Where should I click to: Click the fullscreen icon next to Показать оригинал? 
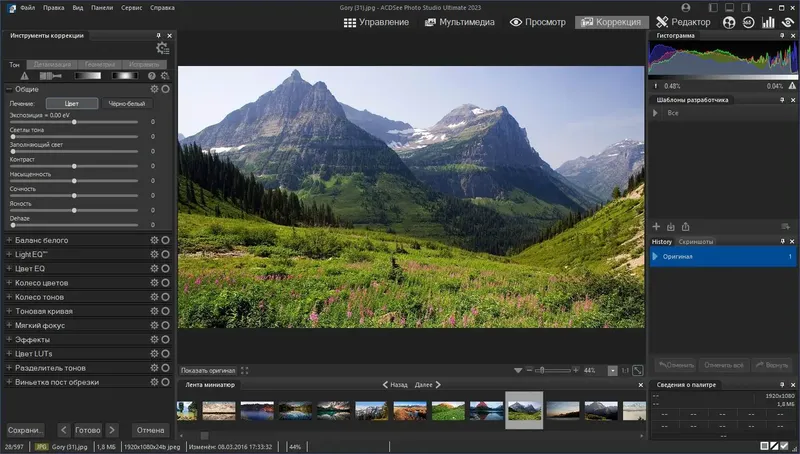click(244, 371)
